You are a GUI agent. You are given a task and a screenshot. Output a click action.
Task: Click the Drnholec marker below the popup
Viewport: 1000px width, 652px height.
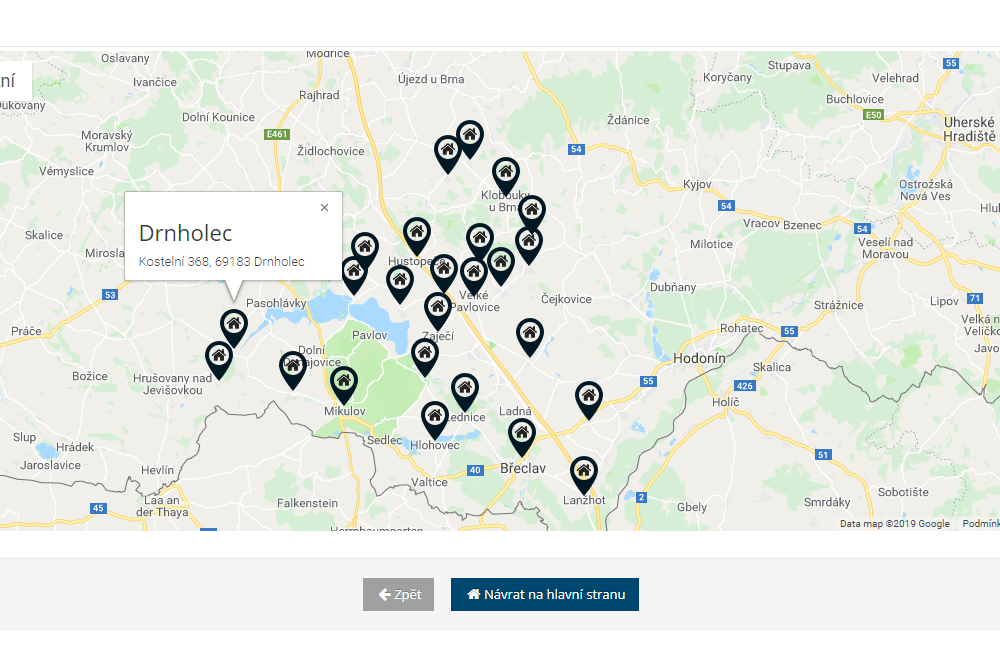234,325
